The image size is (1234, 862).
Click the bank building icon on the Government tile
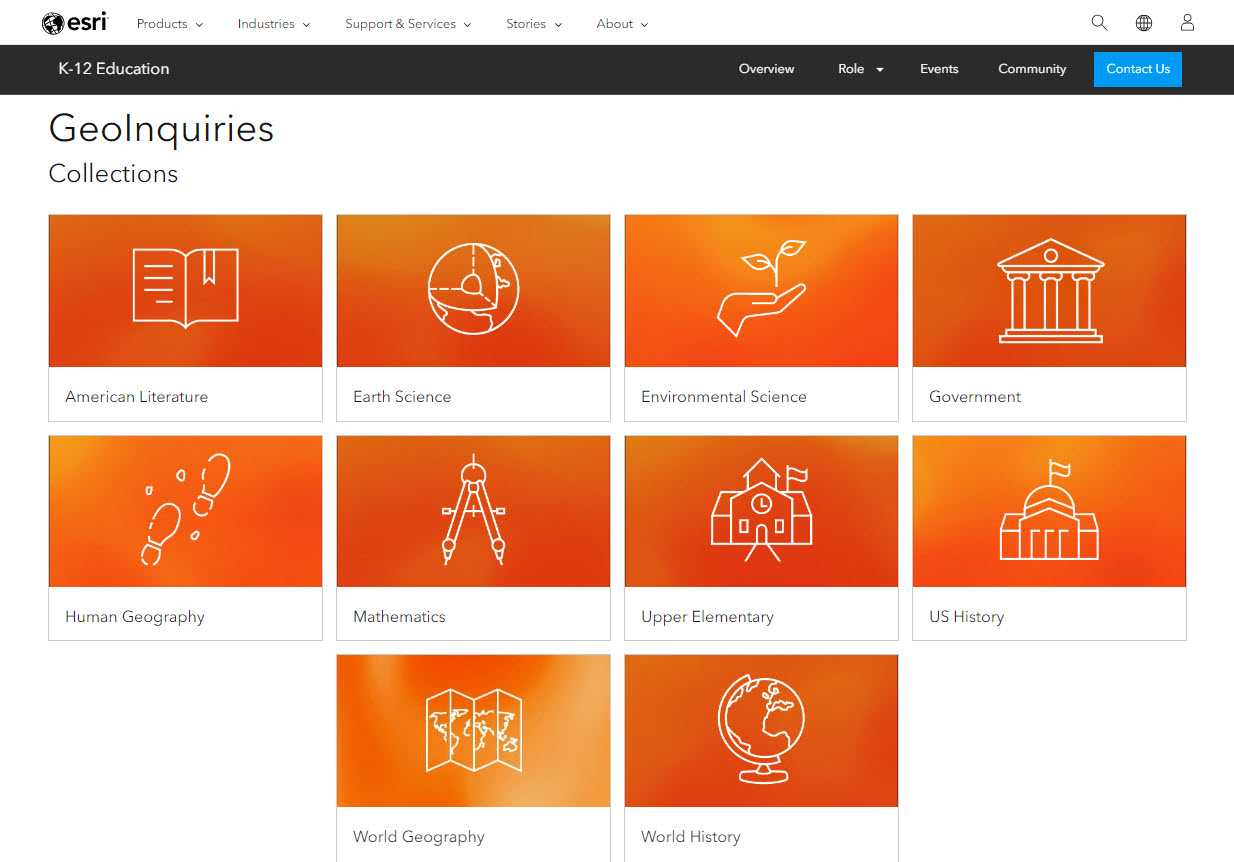click(1049, 288)
